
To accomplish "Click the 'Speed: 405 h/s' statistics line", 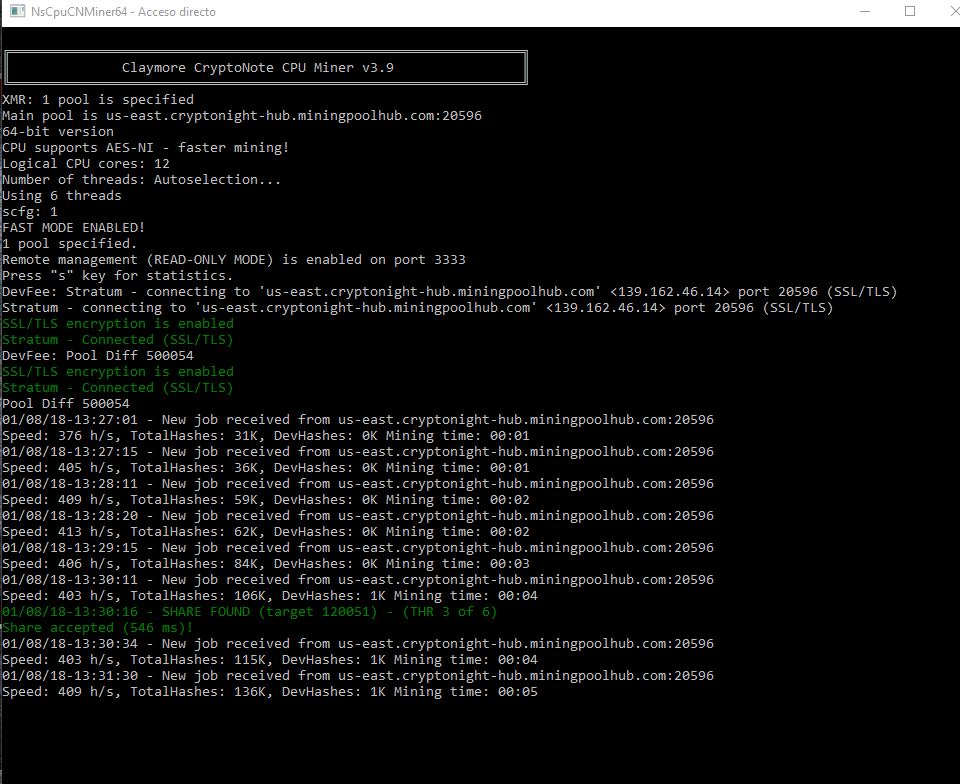I will tap(266, 468).
